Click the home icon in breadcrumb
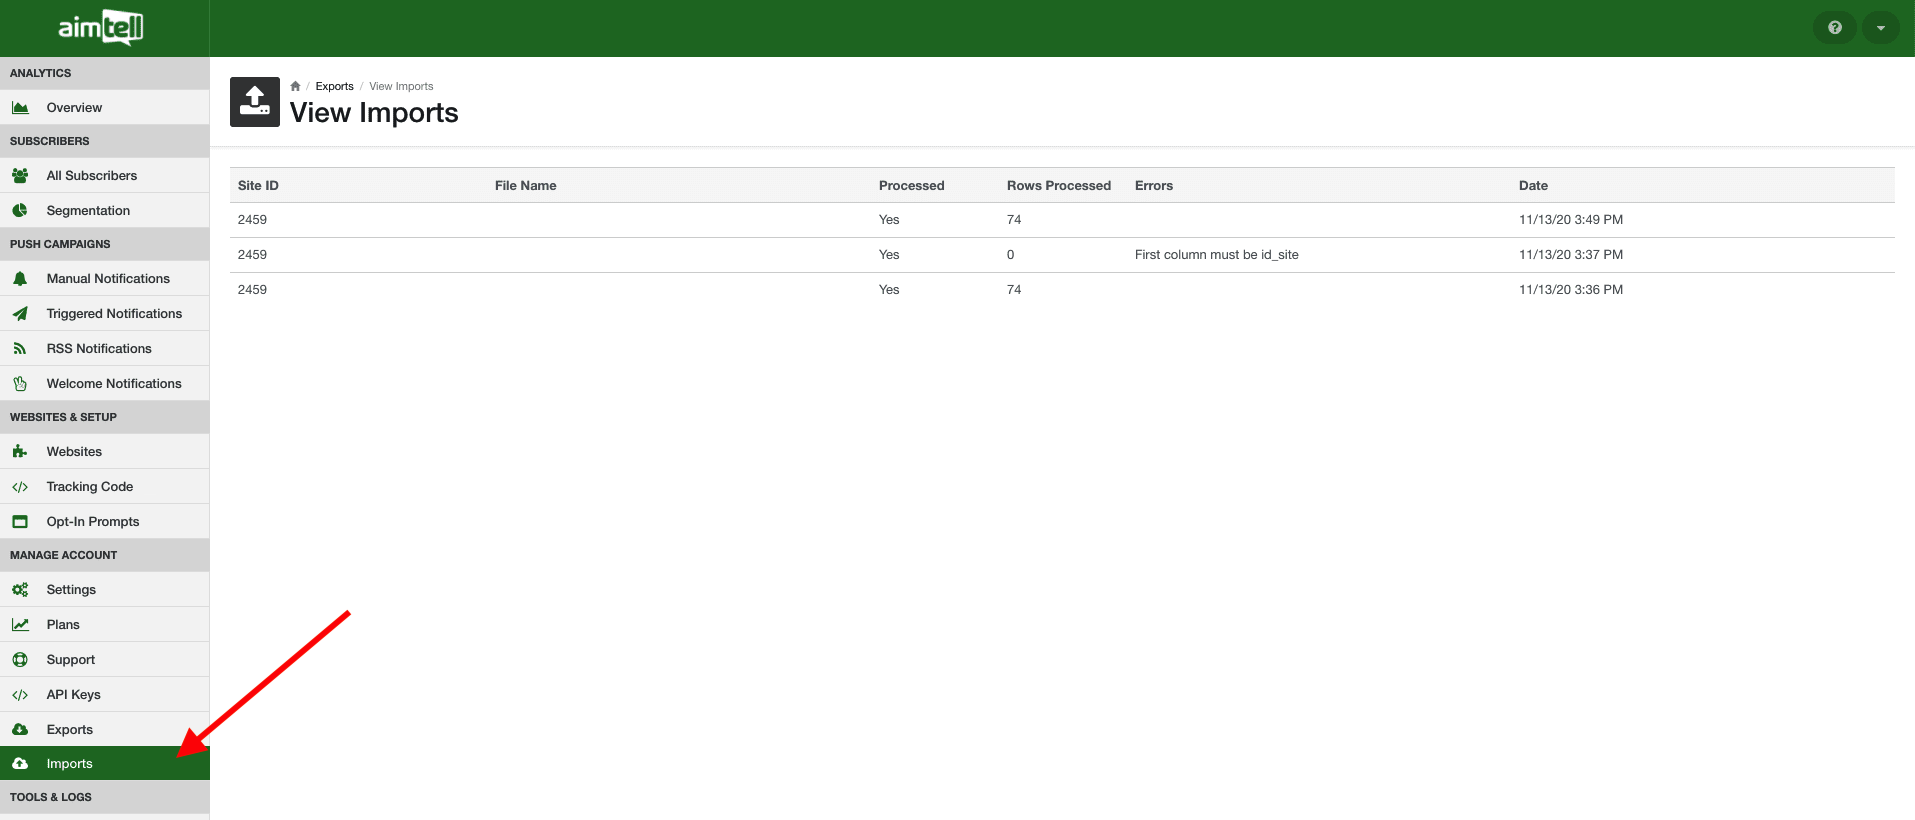1915x820 pixels. (295, 86)
